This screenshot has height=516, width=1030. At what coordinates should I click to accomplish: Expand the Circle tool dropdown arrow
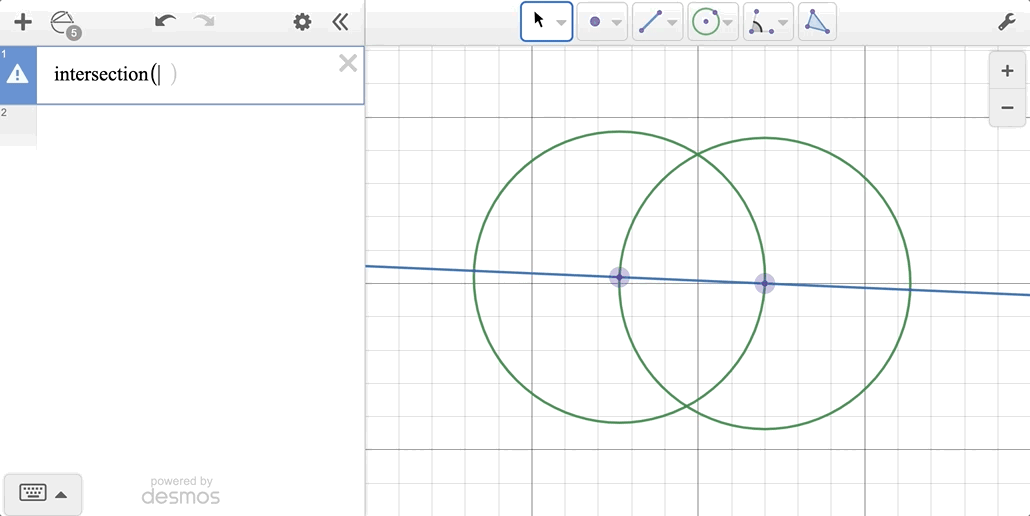(x=728, y=23)
